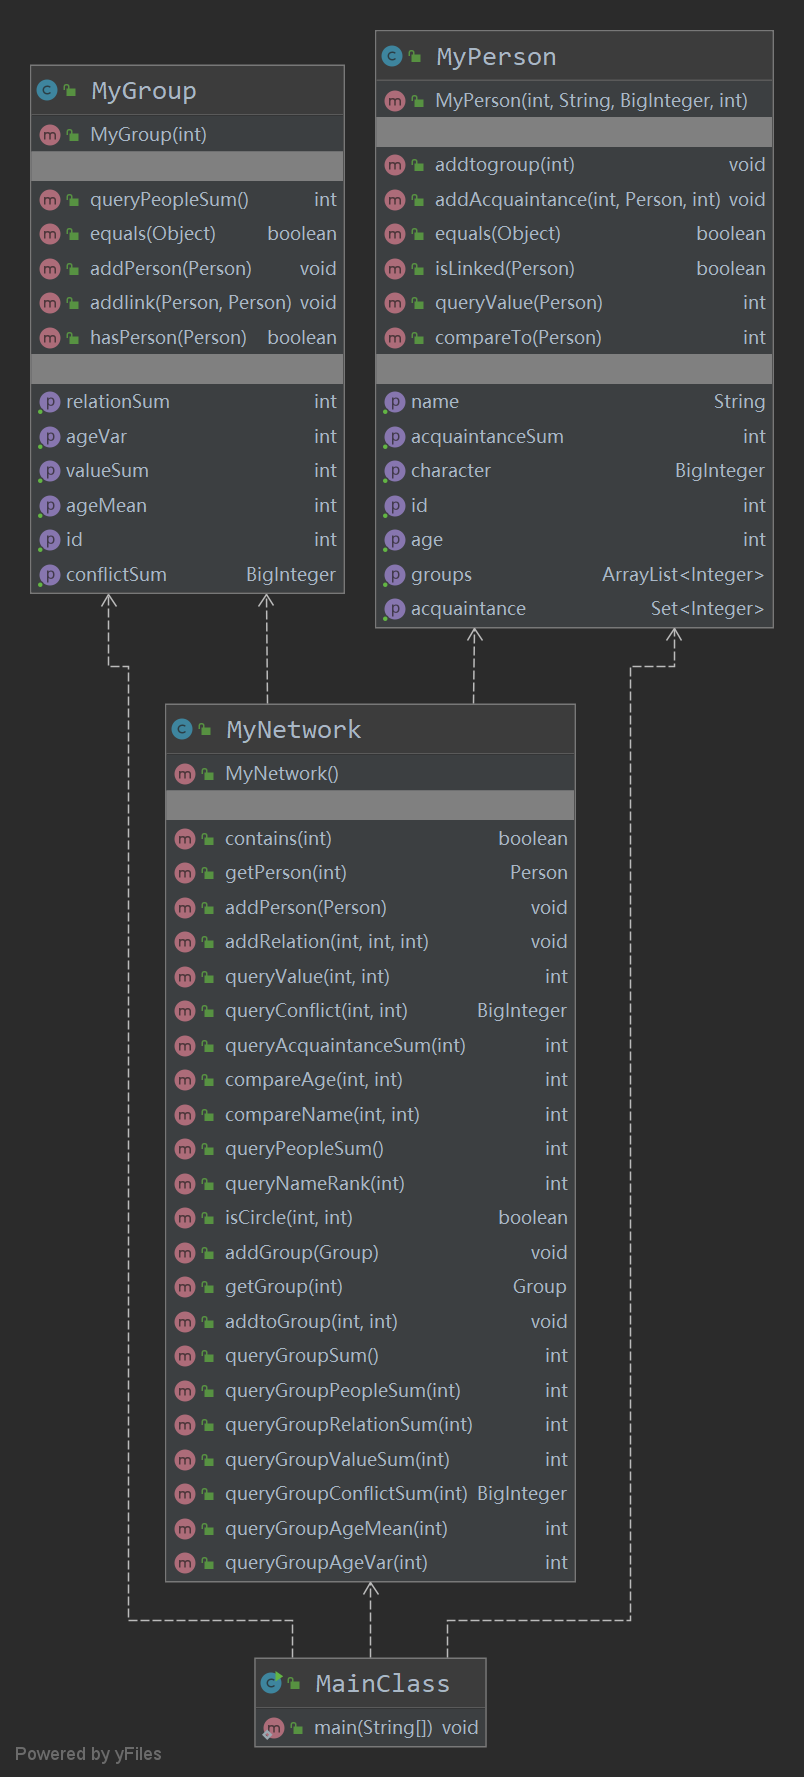Select the compareTo(Person) method in MyPerson
The height and width of the screenshot is (1777, 804).
518,338
